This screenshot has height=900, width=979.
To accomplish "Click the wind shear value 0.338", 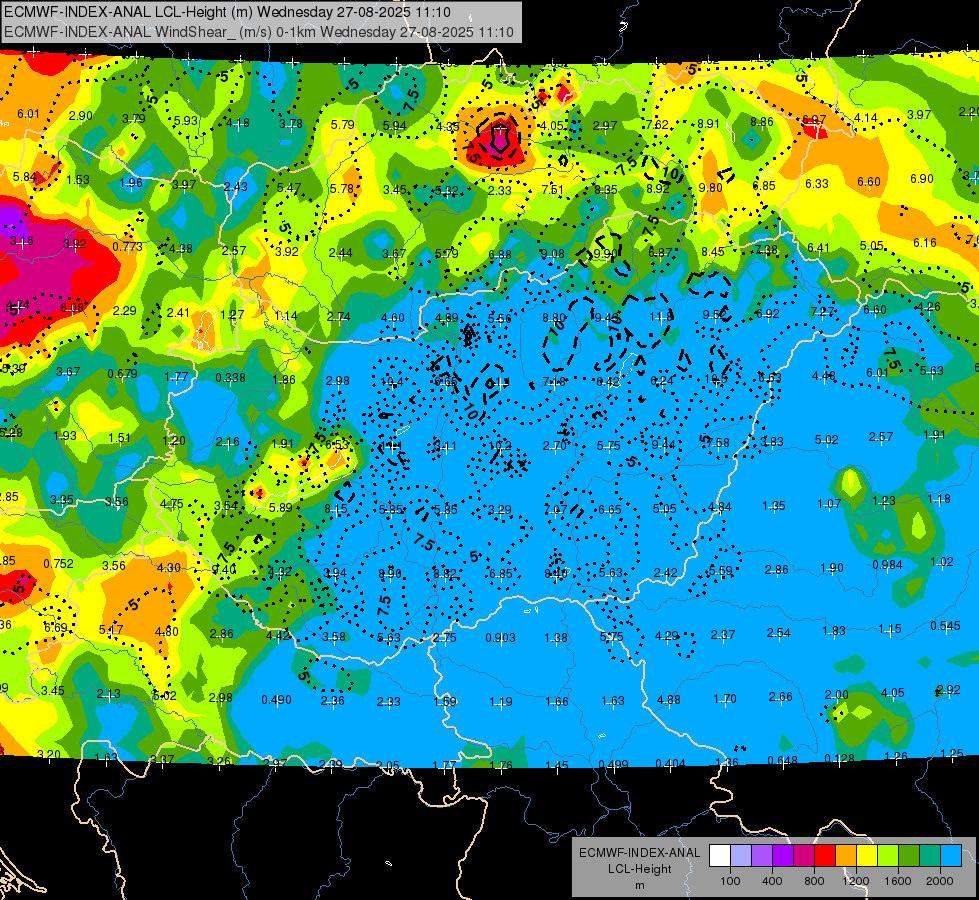I will coord(230,378).
